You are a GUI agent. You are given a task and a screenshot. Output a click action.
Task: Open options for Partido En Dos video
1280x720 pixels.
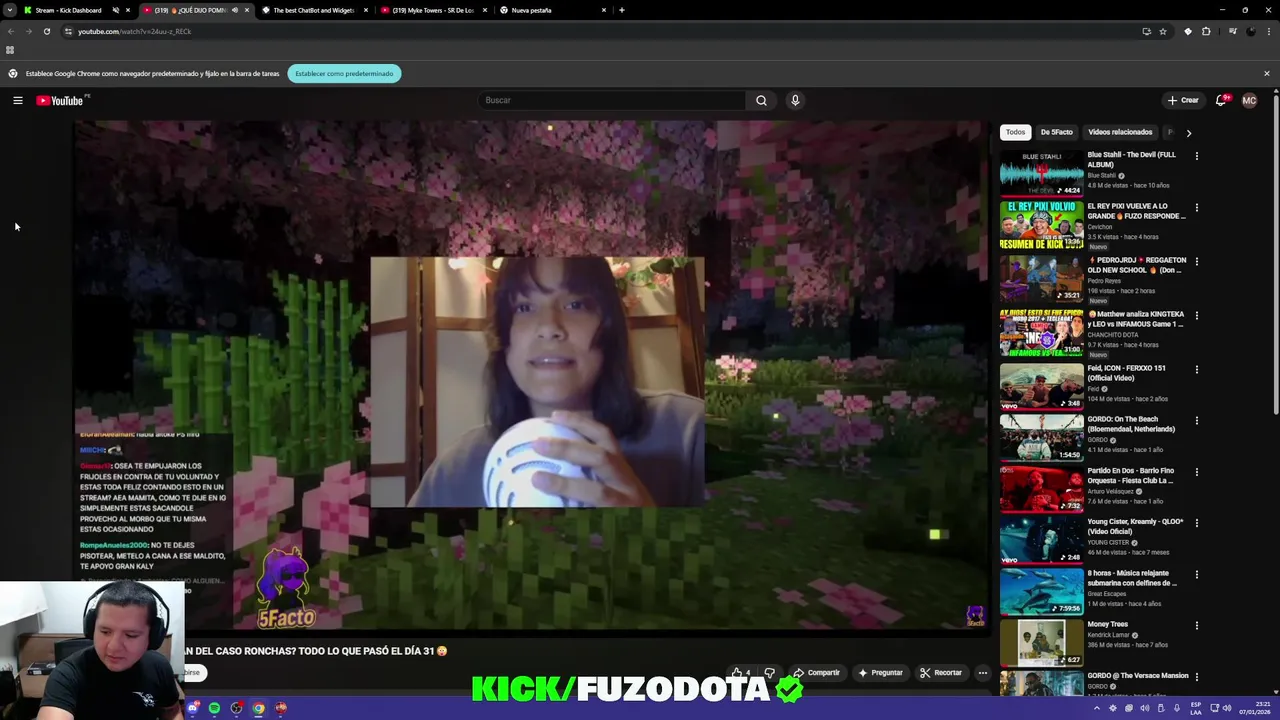pos(1196,472)
